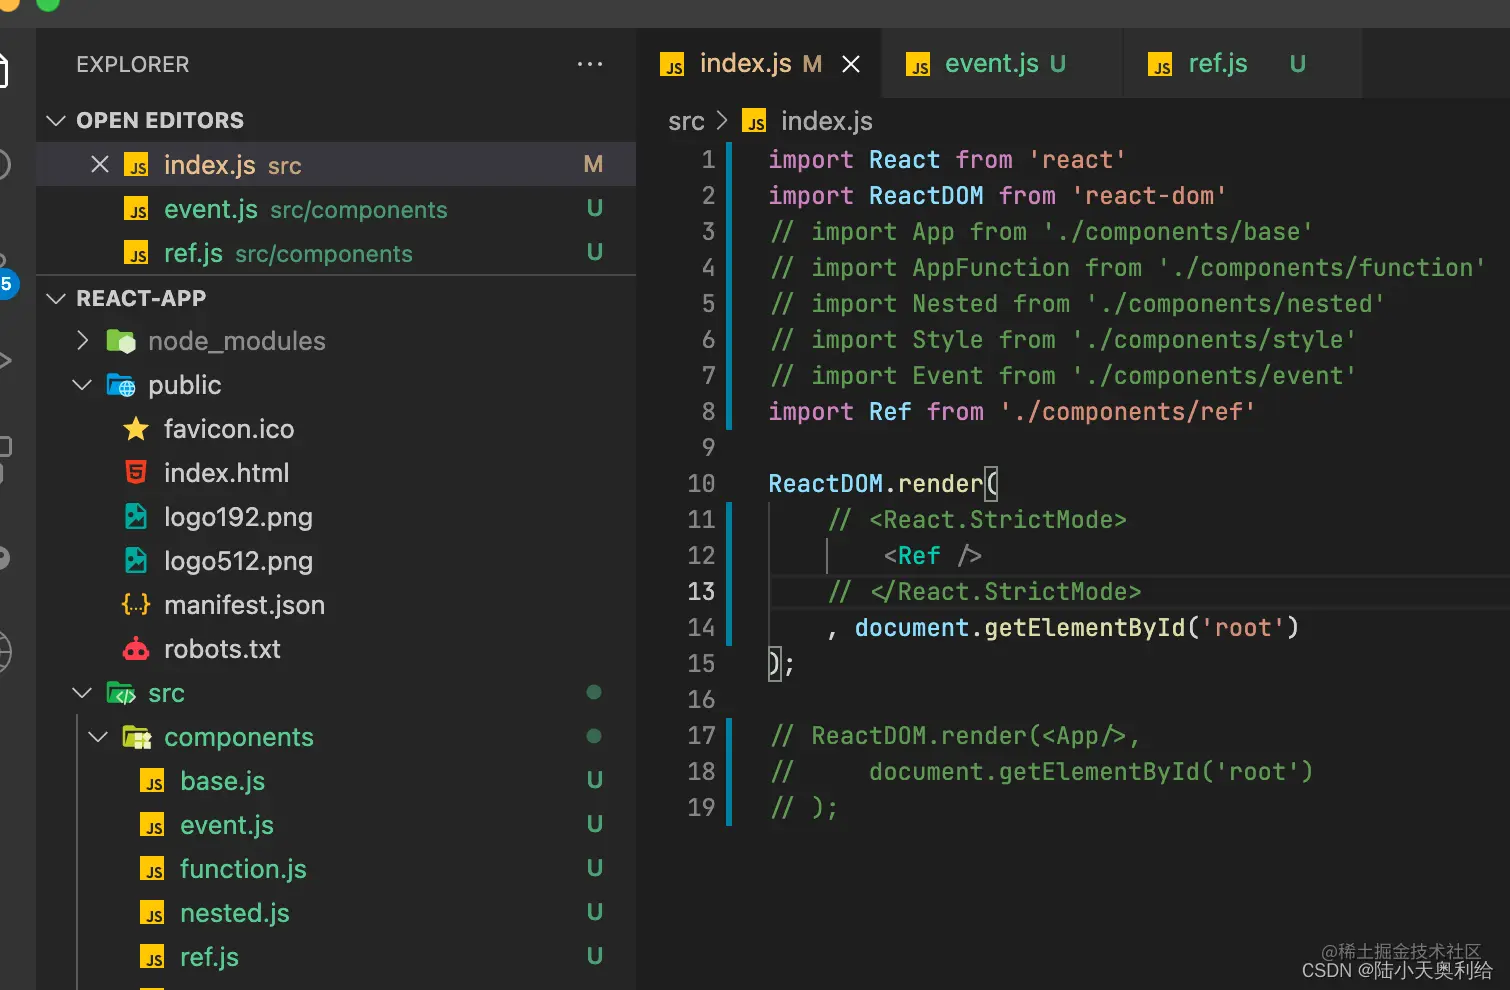Screen dimensions: 1510x990
Task: Collapse the components folder chevron
Action: coord(98,737)
